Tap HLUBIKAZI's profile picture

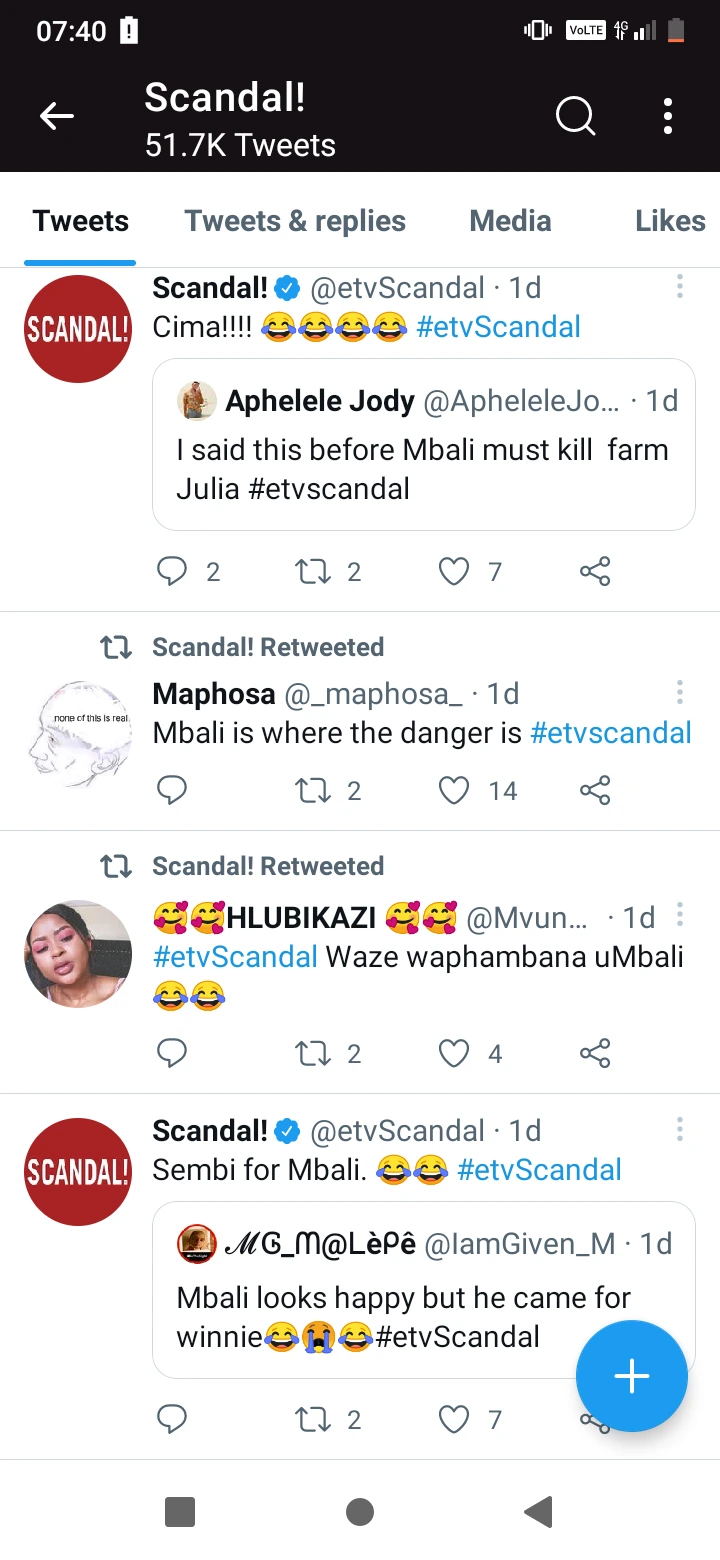[78, 953]
